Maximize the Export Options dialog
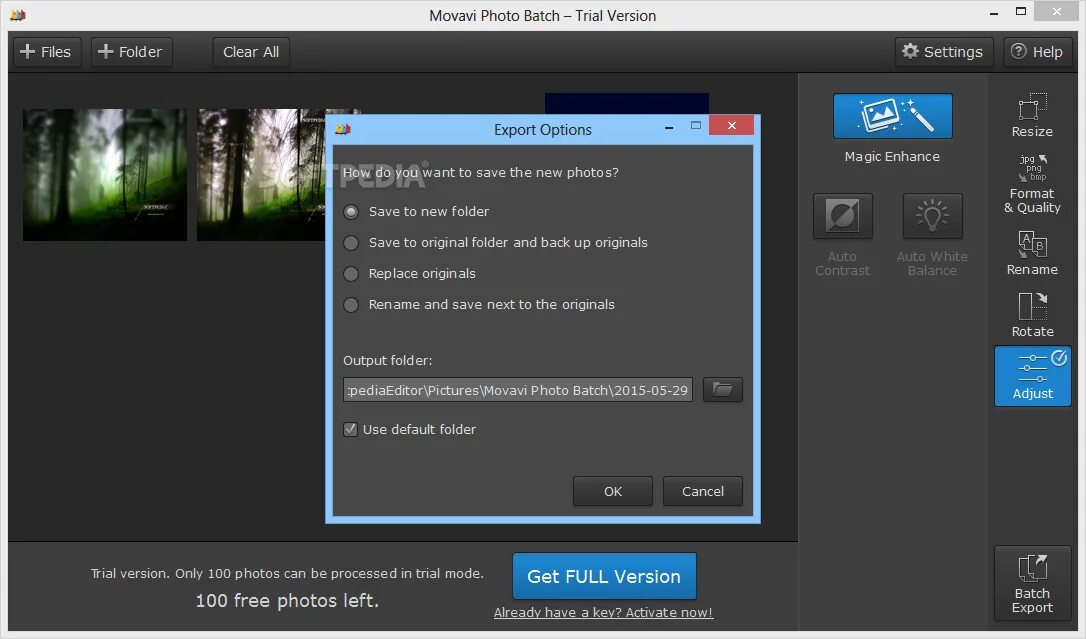1086x639 pixels. click(696, 125)
